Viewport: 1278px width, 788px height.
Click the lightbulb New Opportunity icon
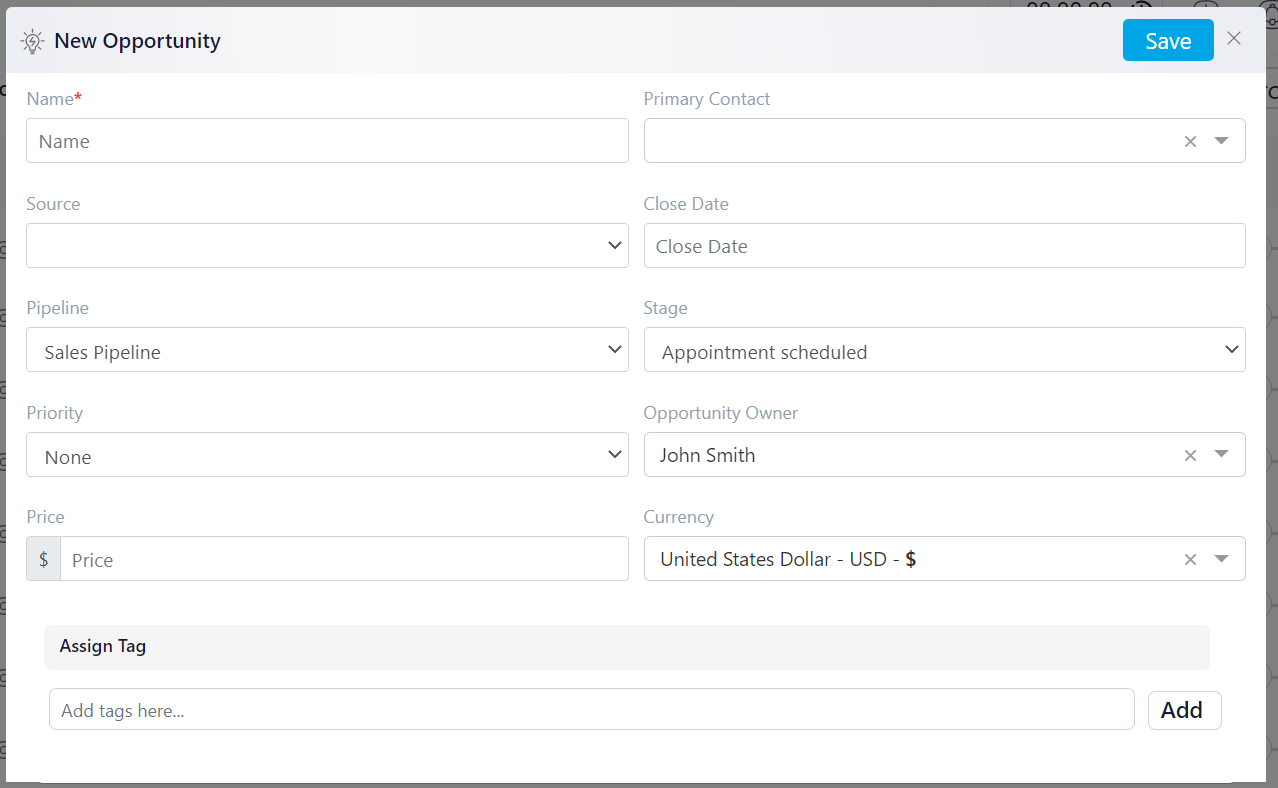click(33, 41)
